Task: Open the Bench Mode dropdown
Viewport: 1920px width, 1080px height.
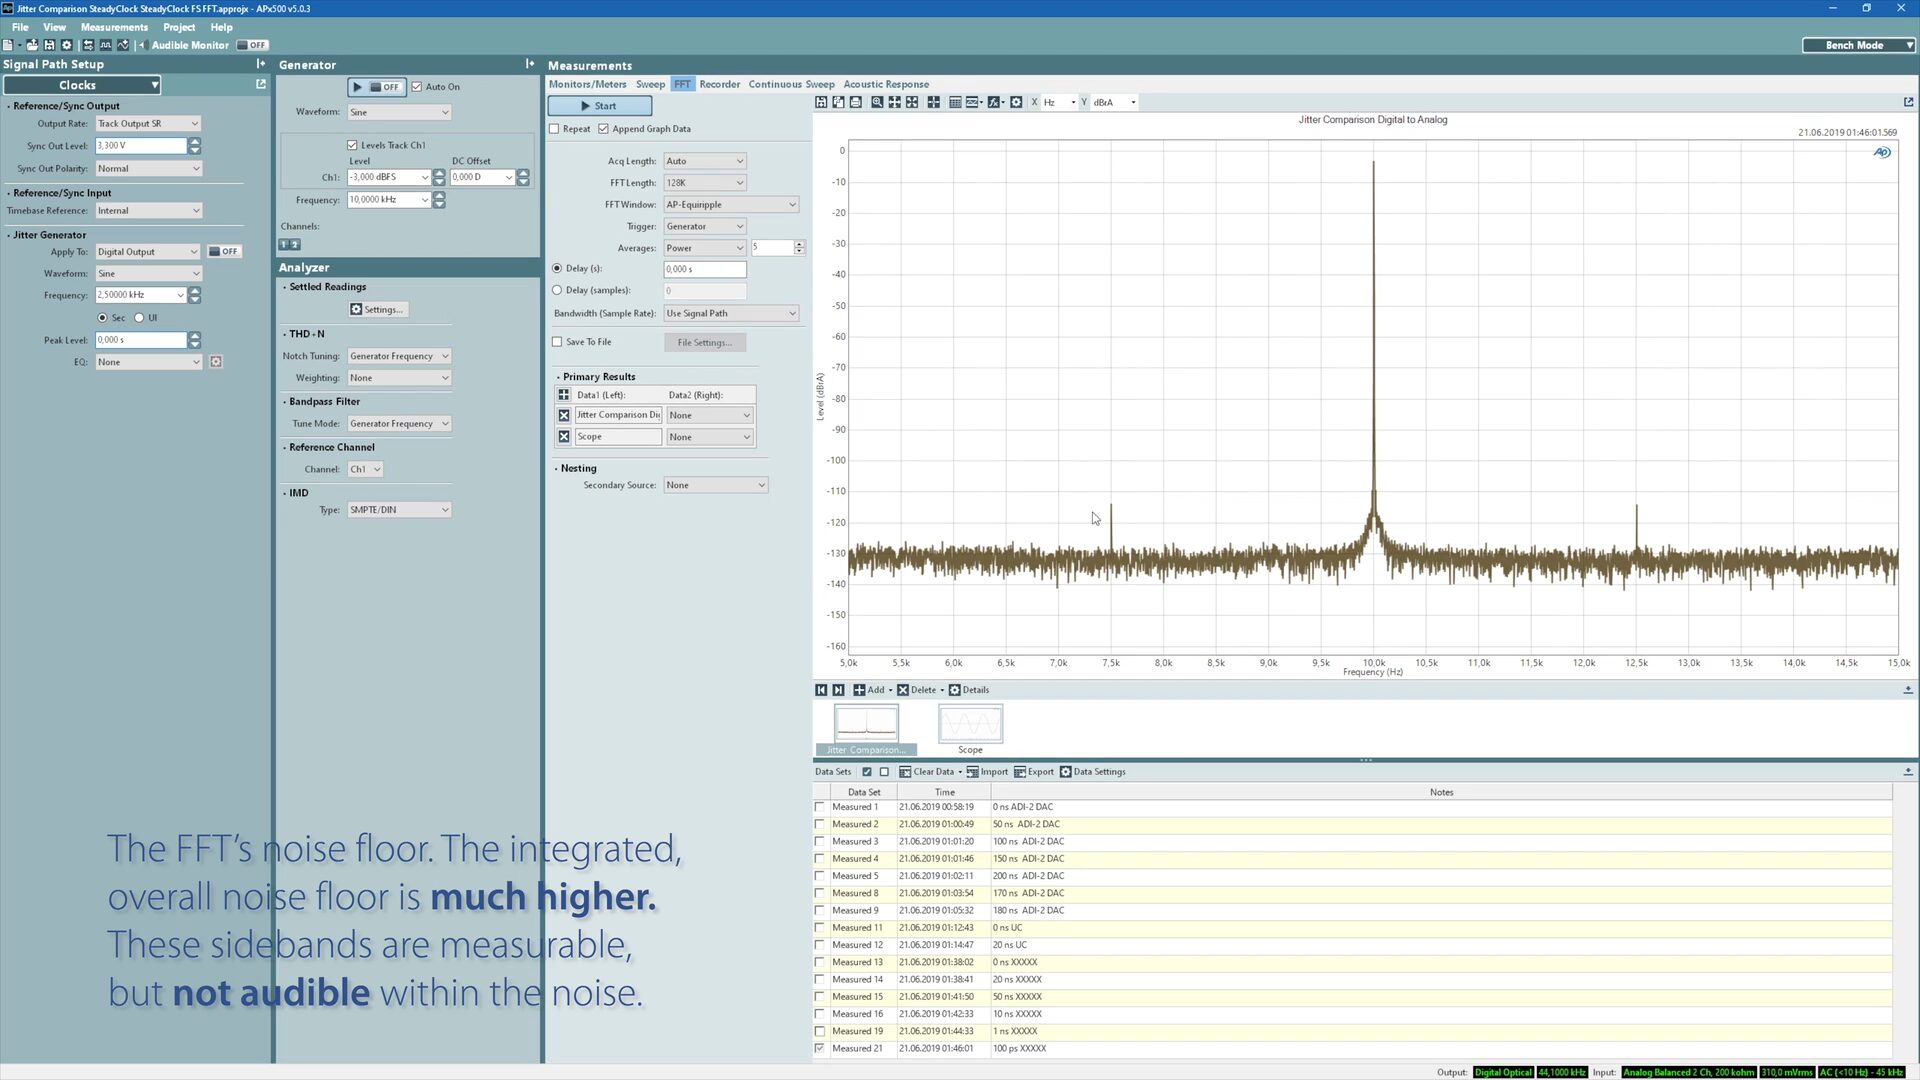Action: coord(1858,45)
